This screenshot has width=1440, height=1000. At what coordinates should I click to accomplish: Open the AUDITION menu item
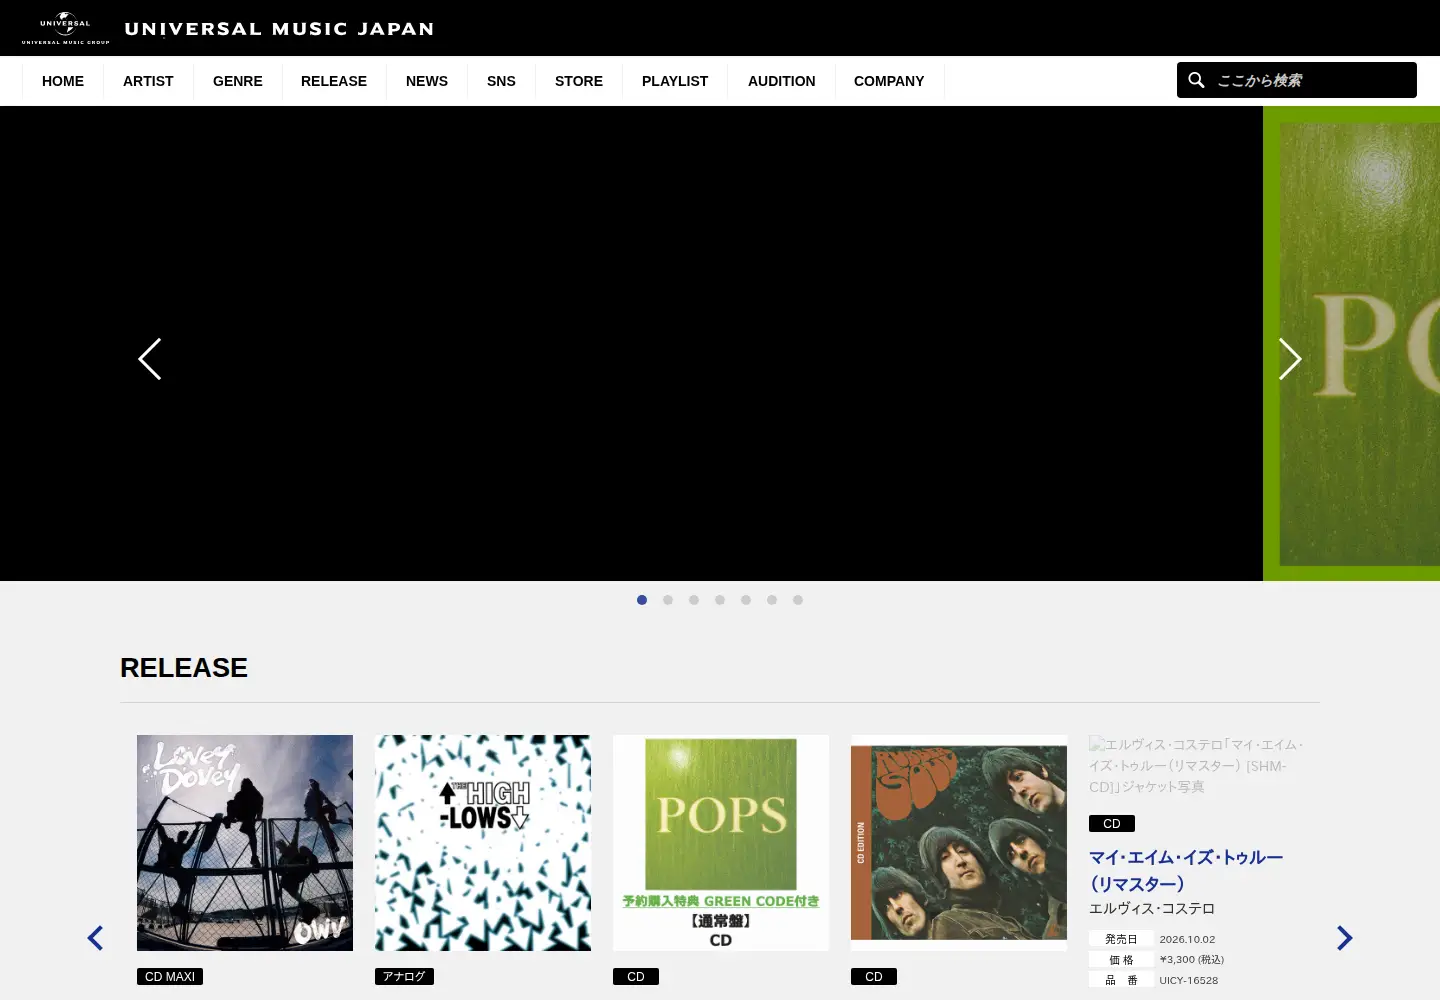[x=782, y=81]
